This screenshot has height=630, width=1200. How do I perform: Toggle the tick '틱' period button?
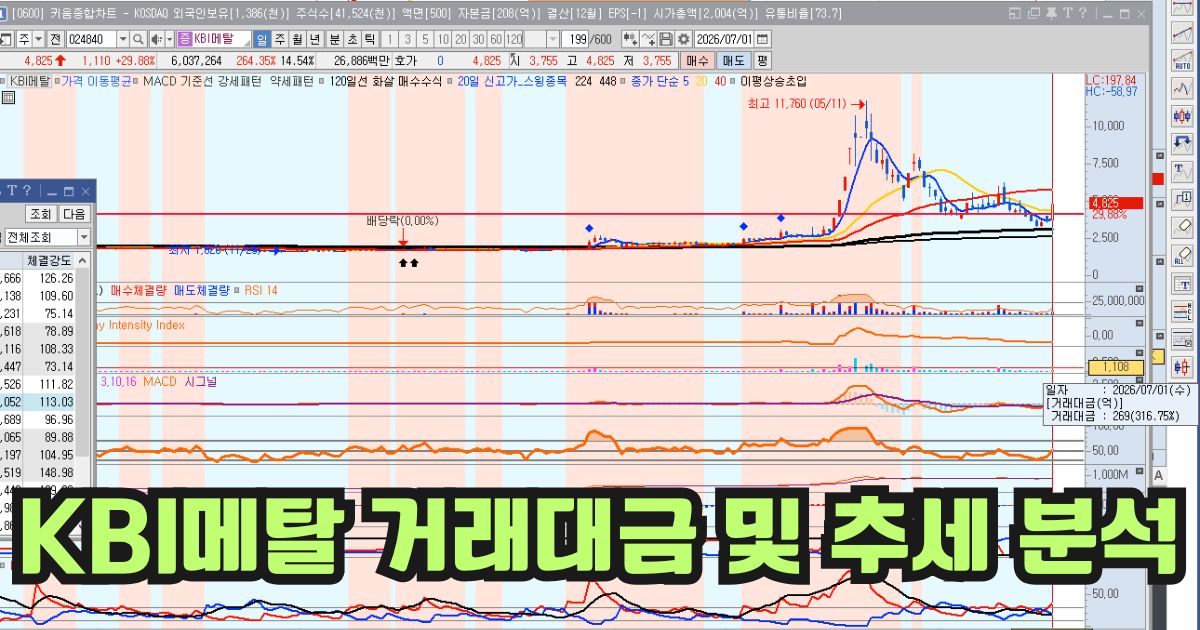369,39
